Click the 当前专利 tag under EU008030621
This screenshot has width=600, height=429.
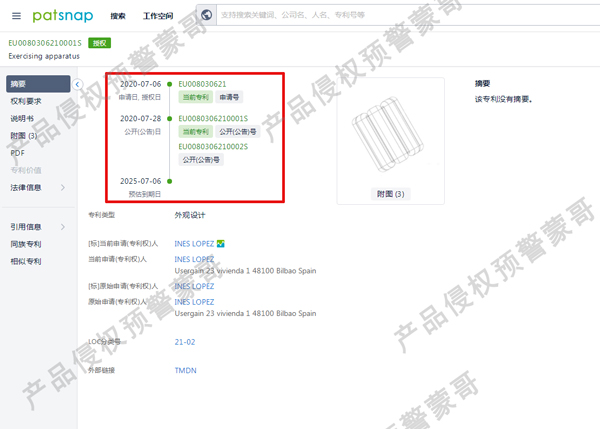196,97
